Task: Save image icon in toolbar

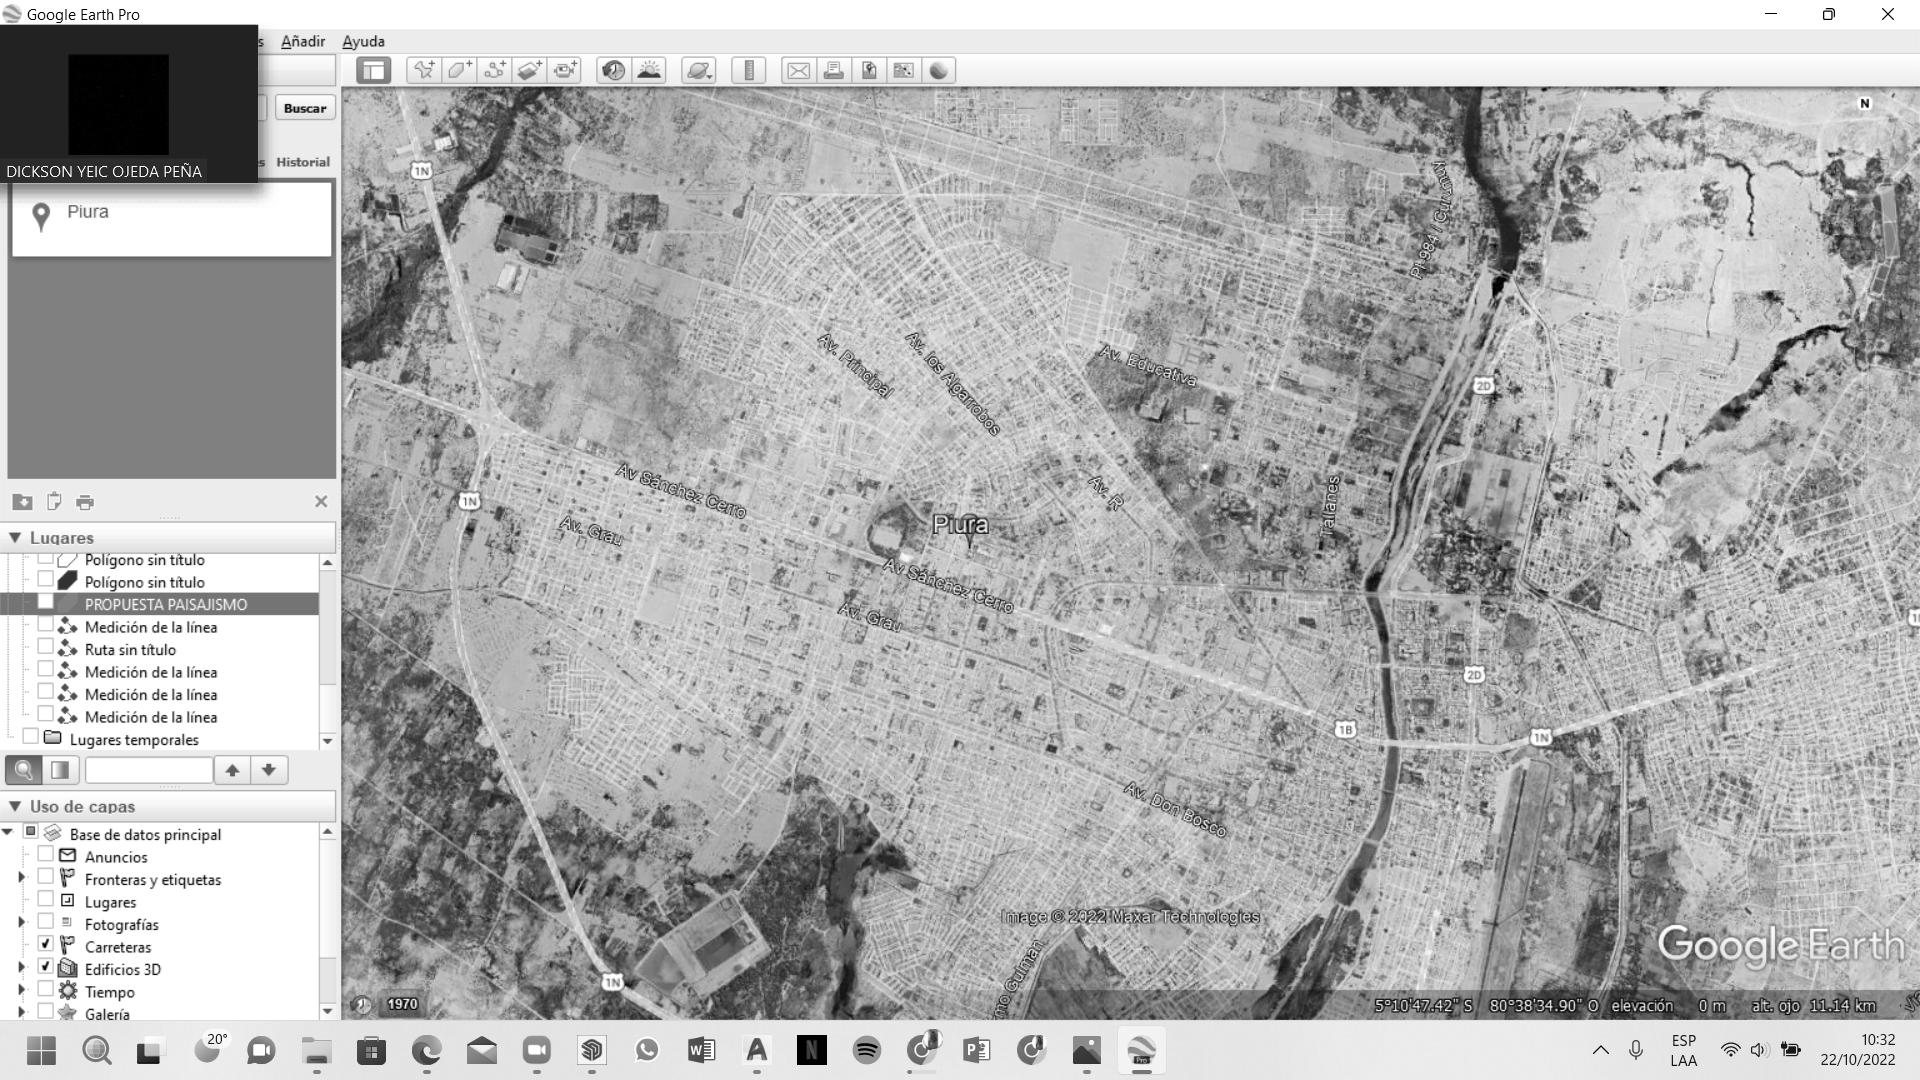Action: 868,70
